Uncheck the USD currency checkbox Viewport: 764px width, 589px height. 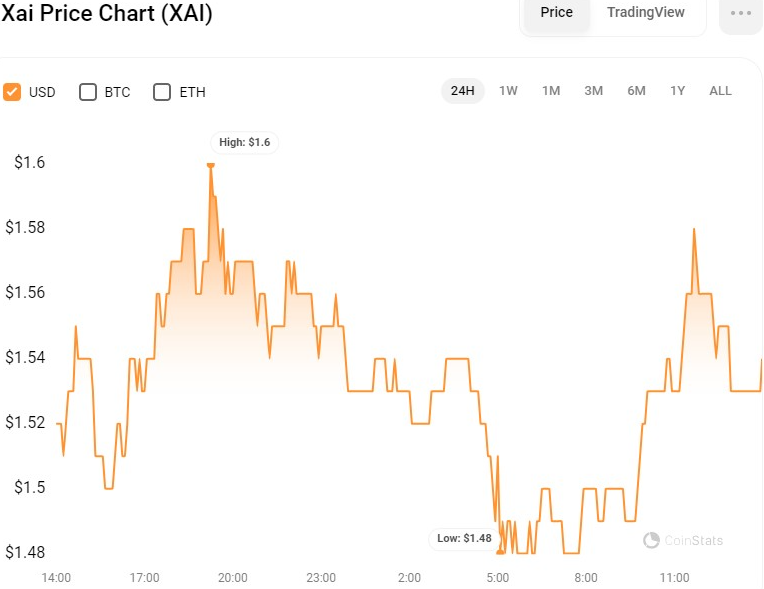tap(12, 92)
